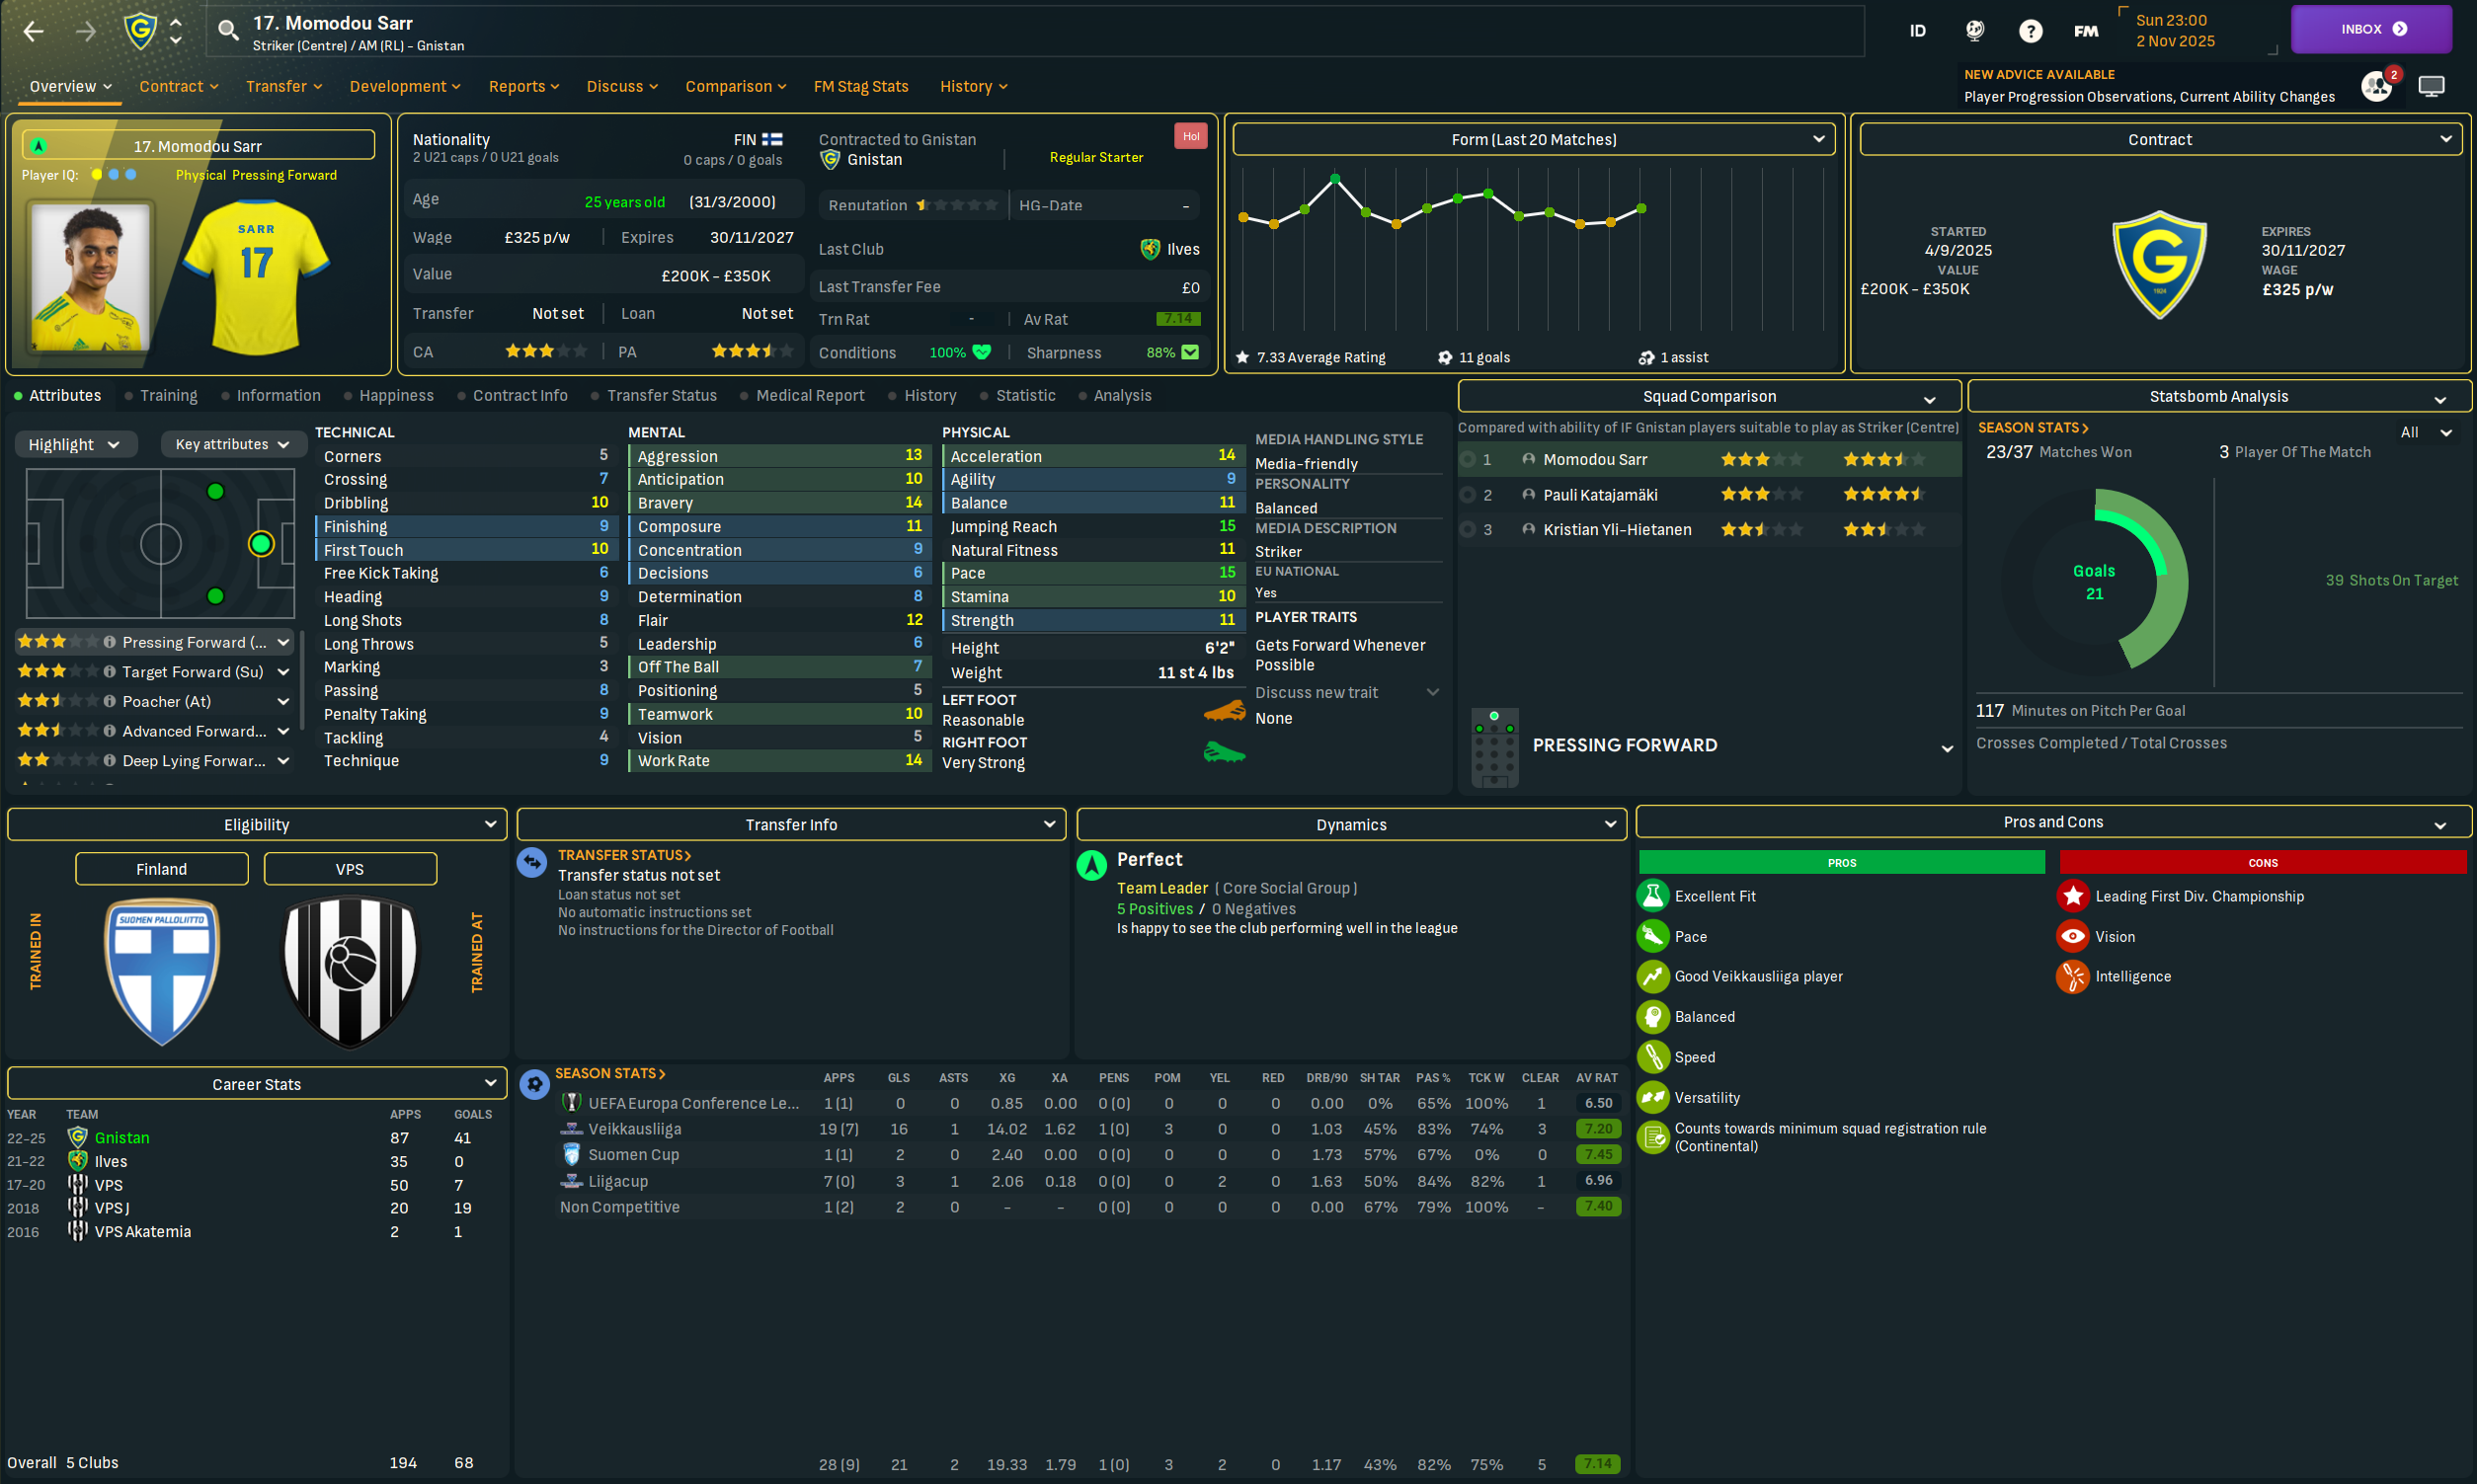The height and width of the screenshot is (1484, 2477).
Task: Click the right-wing position dot on pitch
Action: point(215,597)
